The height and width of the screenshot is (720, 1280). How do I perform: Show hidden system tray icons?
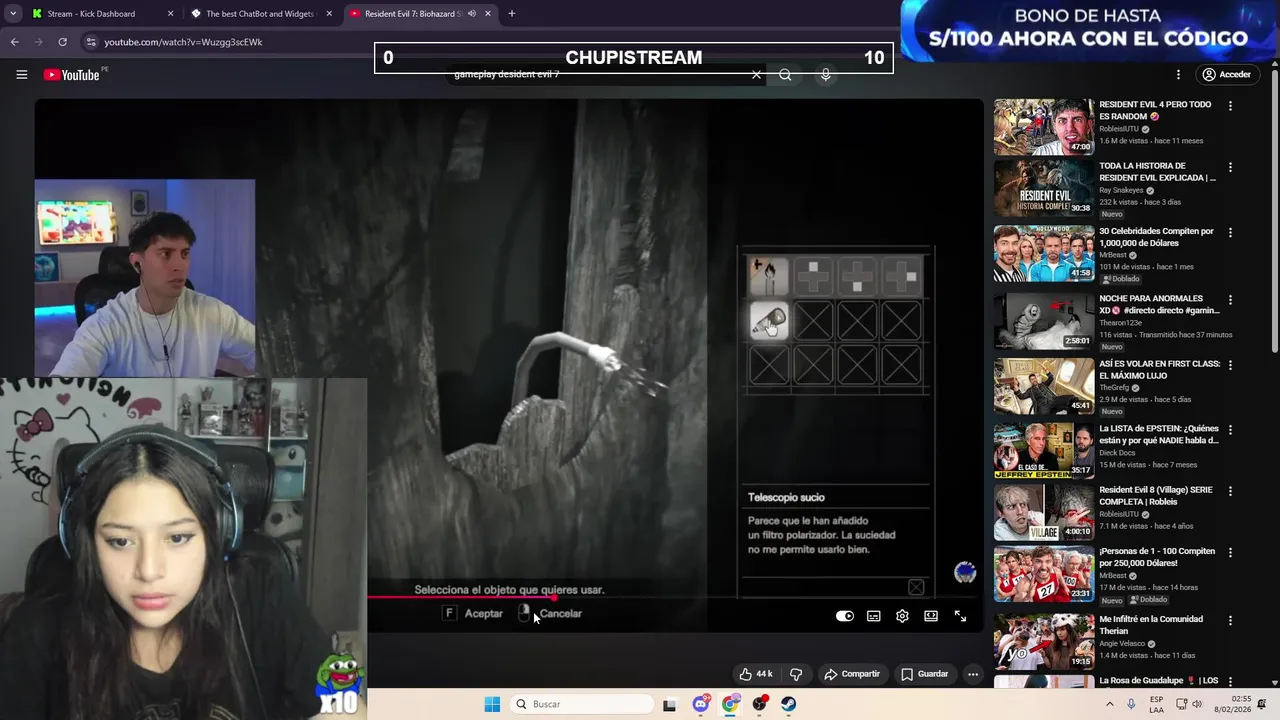pos(1109,704)
